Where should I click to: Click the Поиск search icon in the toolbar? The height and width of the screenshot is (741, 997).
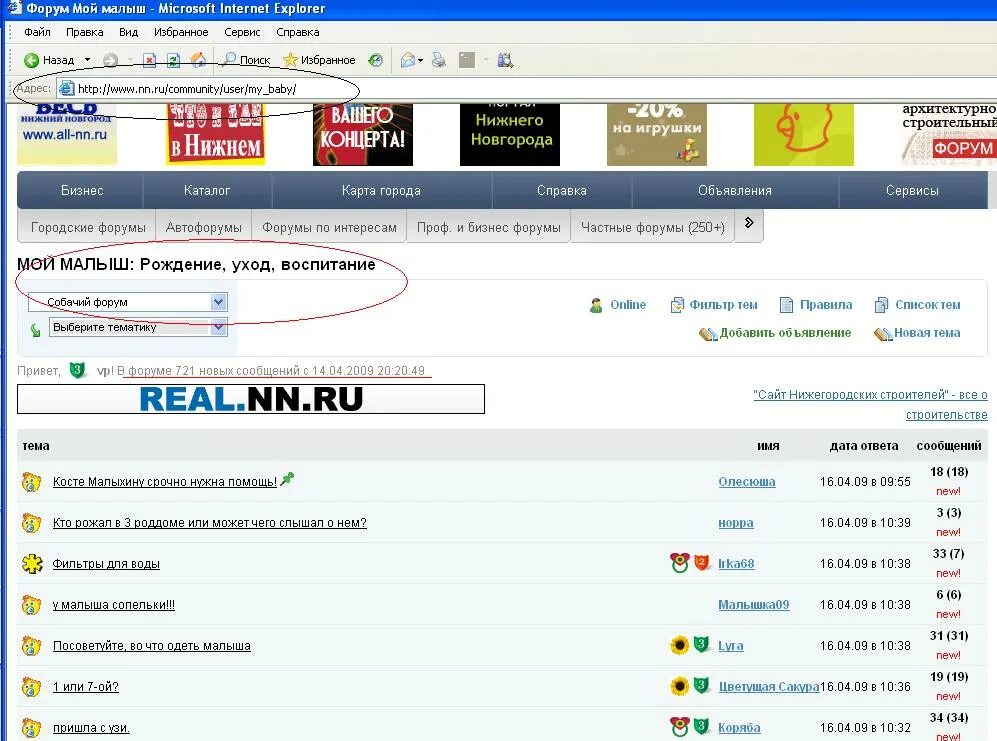(230, 58)
